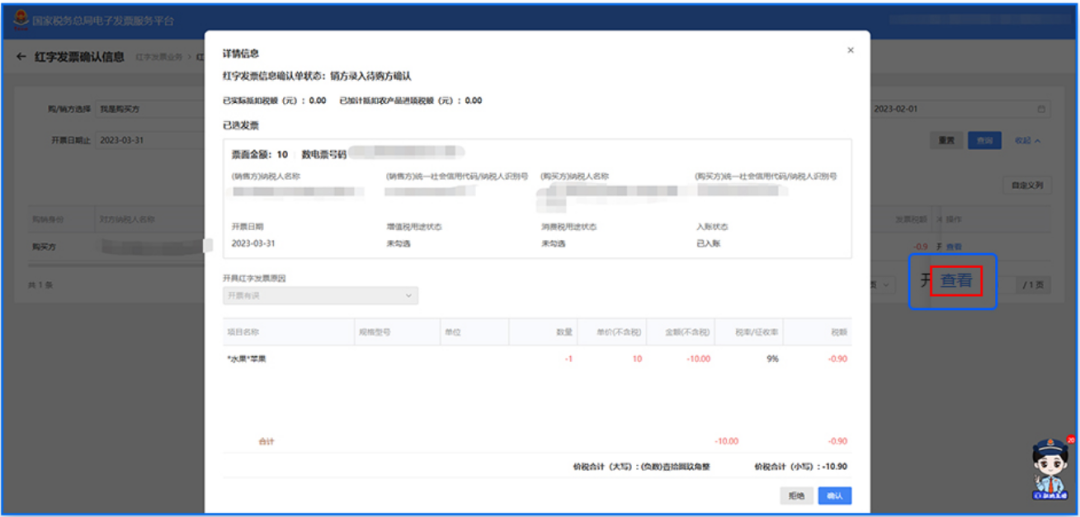The image size is (1080, 517).
Task: Click the 已入账 status value
Action: (709, 243)
